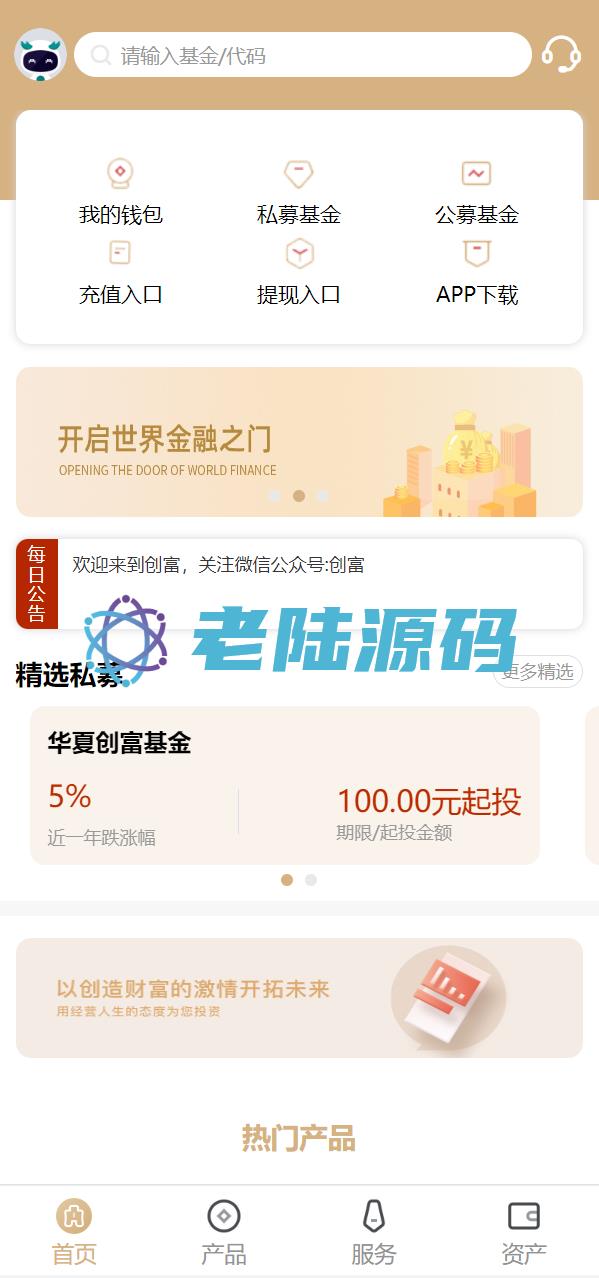Screen dimensions: 599x1278
Task: Select the first banner pagination dot
Action: (x=274, y=495)
